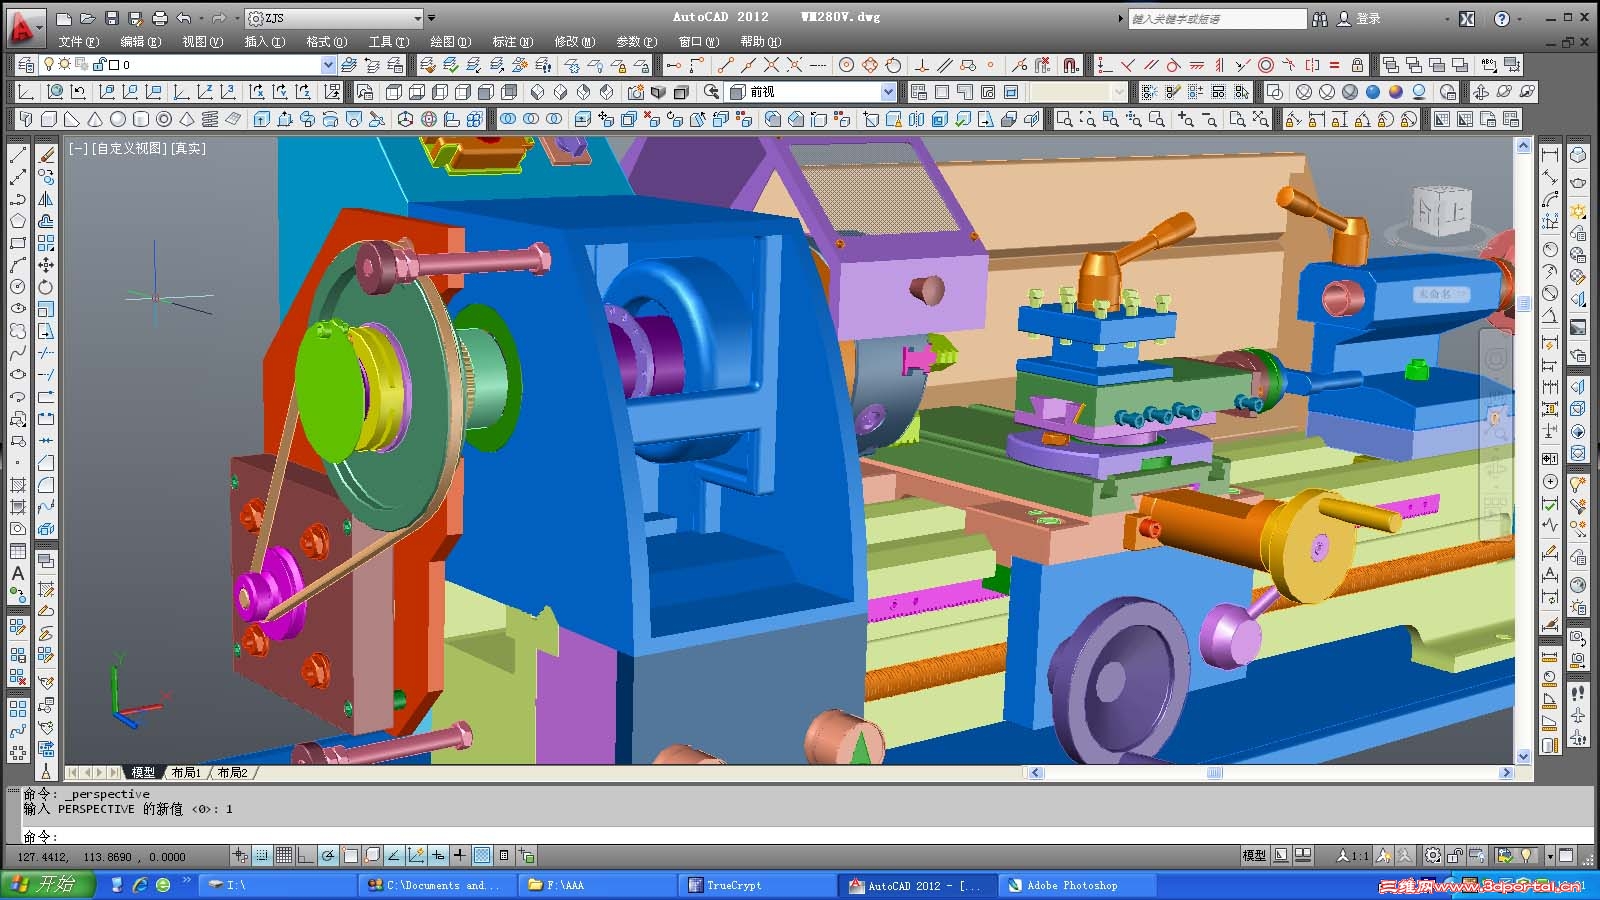Select the Multiline Text 'A' tool
Image resolution: width=1600 pixels, height=900 pixels.
click(x=17, y=573)
